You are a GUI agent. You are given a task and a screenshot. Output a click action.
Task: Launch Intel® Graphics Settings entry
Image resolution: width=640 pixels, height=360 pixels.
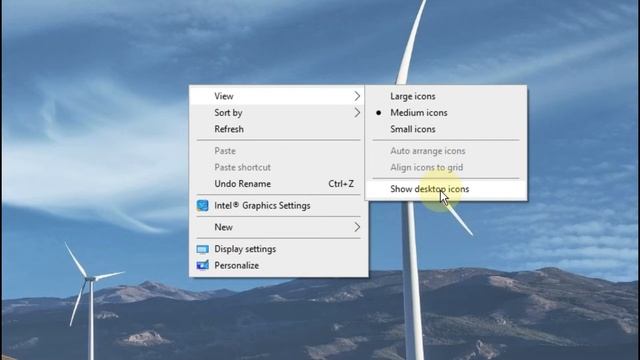pos(278,205)
